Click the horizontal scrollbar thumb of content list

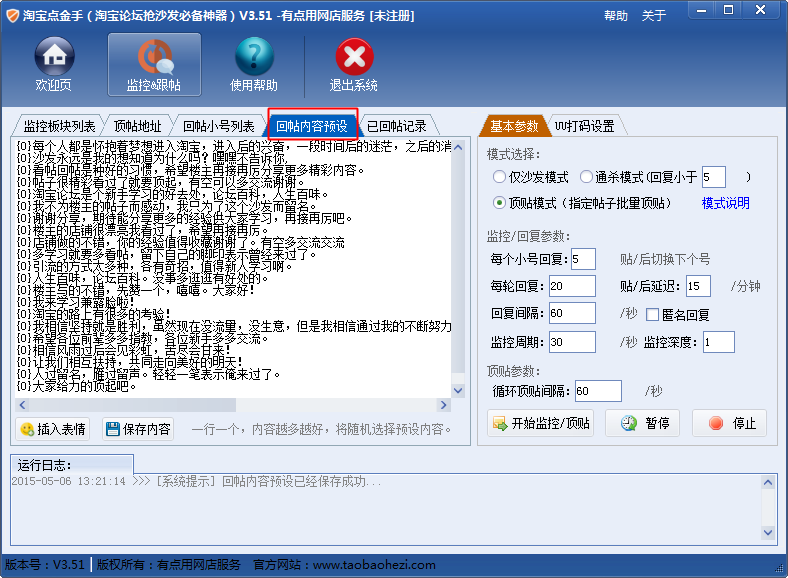click(x=133, y=405)
